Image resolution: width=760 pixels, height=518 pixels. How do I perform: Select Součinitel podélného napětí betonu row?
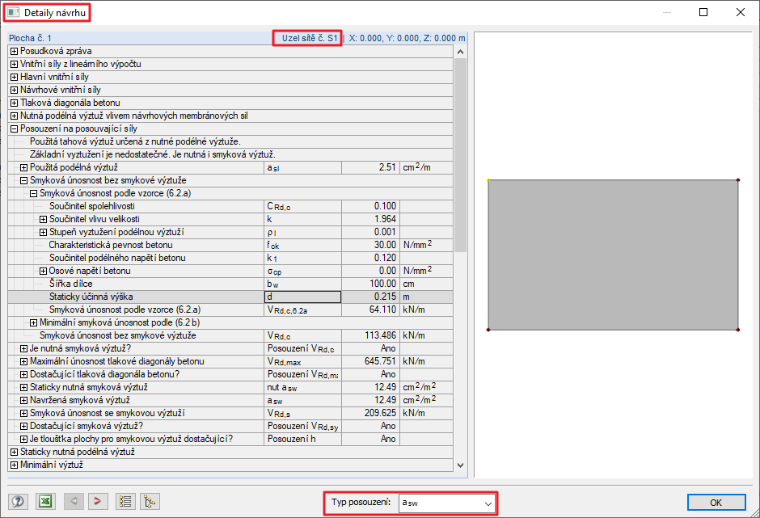[x=231, y=258]
